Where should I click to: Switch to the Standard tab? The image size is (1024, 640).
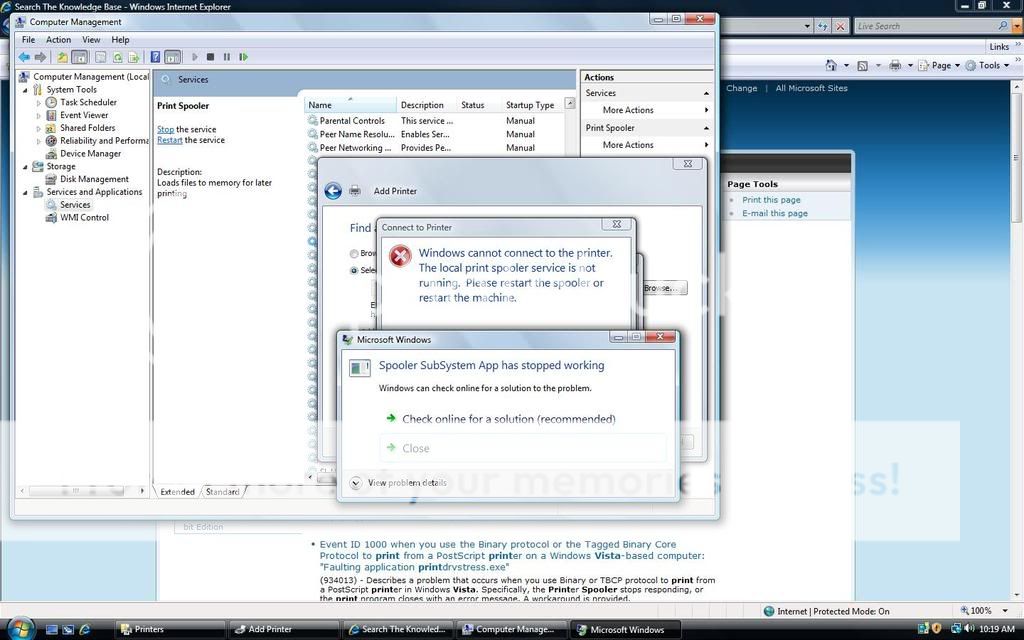pos(221,491)
